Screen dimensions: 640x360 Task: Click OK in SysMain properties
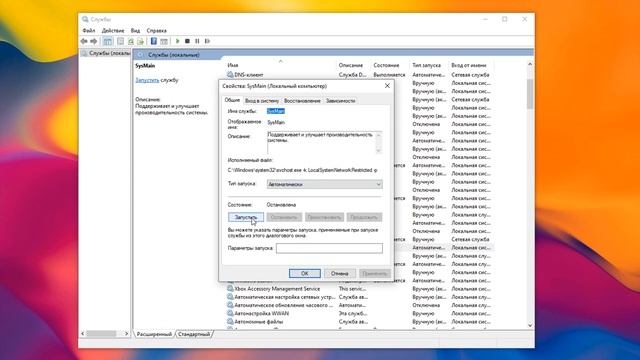(x=304, y=273)
